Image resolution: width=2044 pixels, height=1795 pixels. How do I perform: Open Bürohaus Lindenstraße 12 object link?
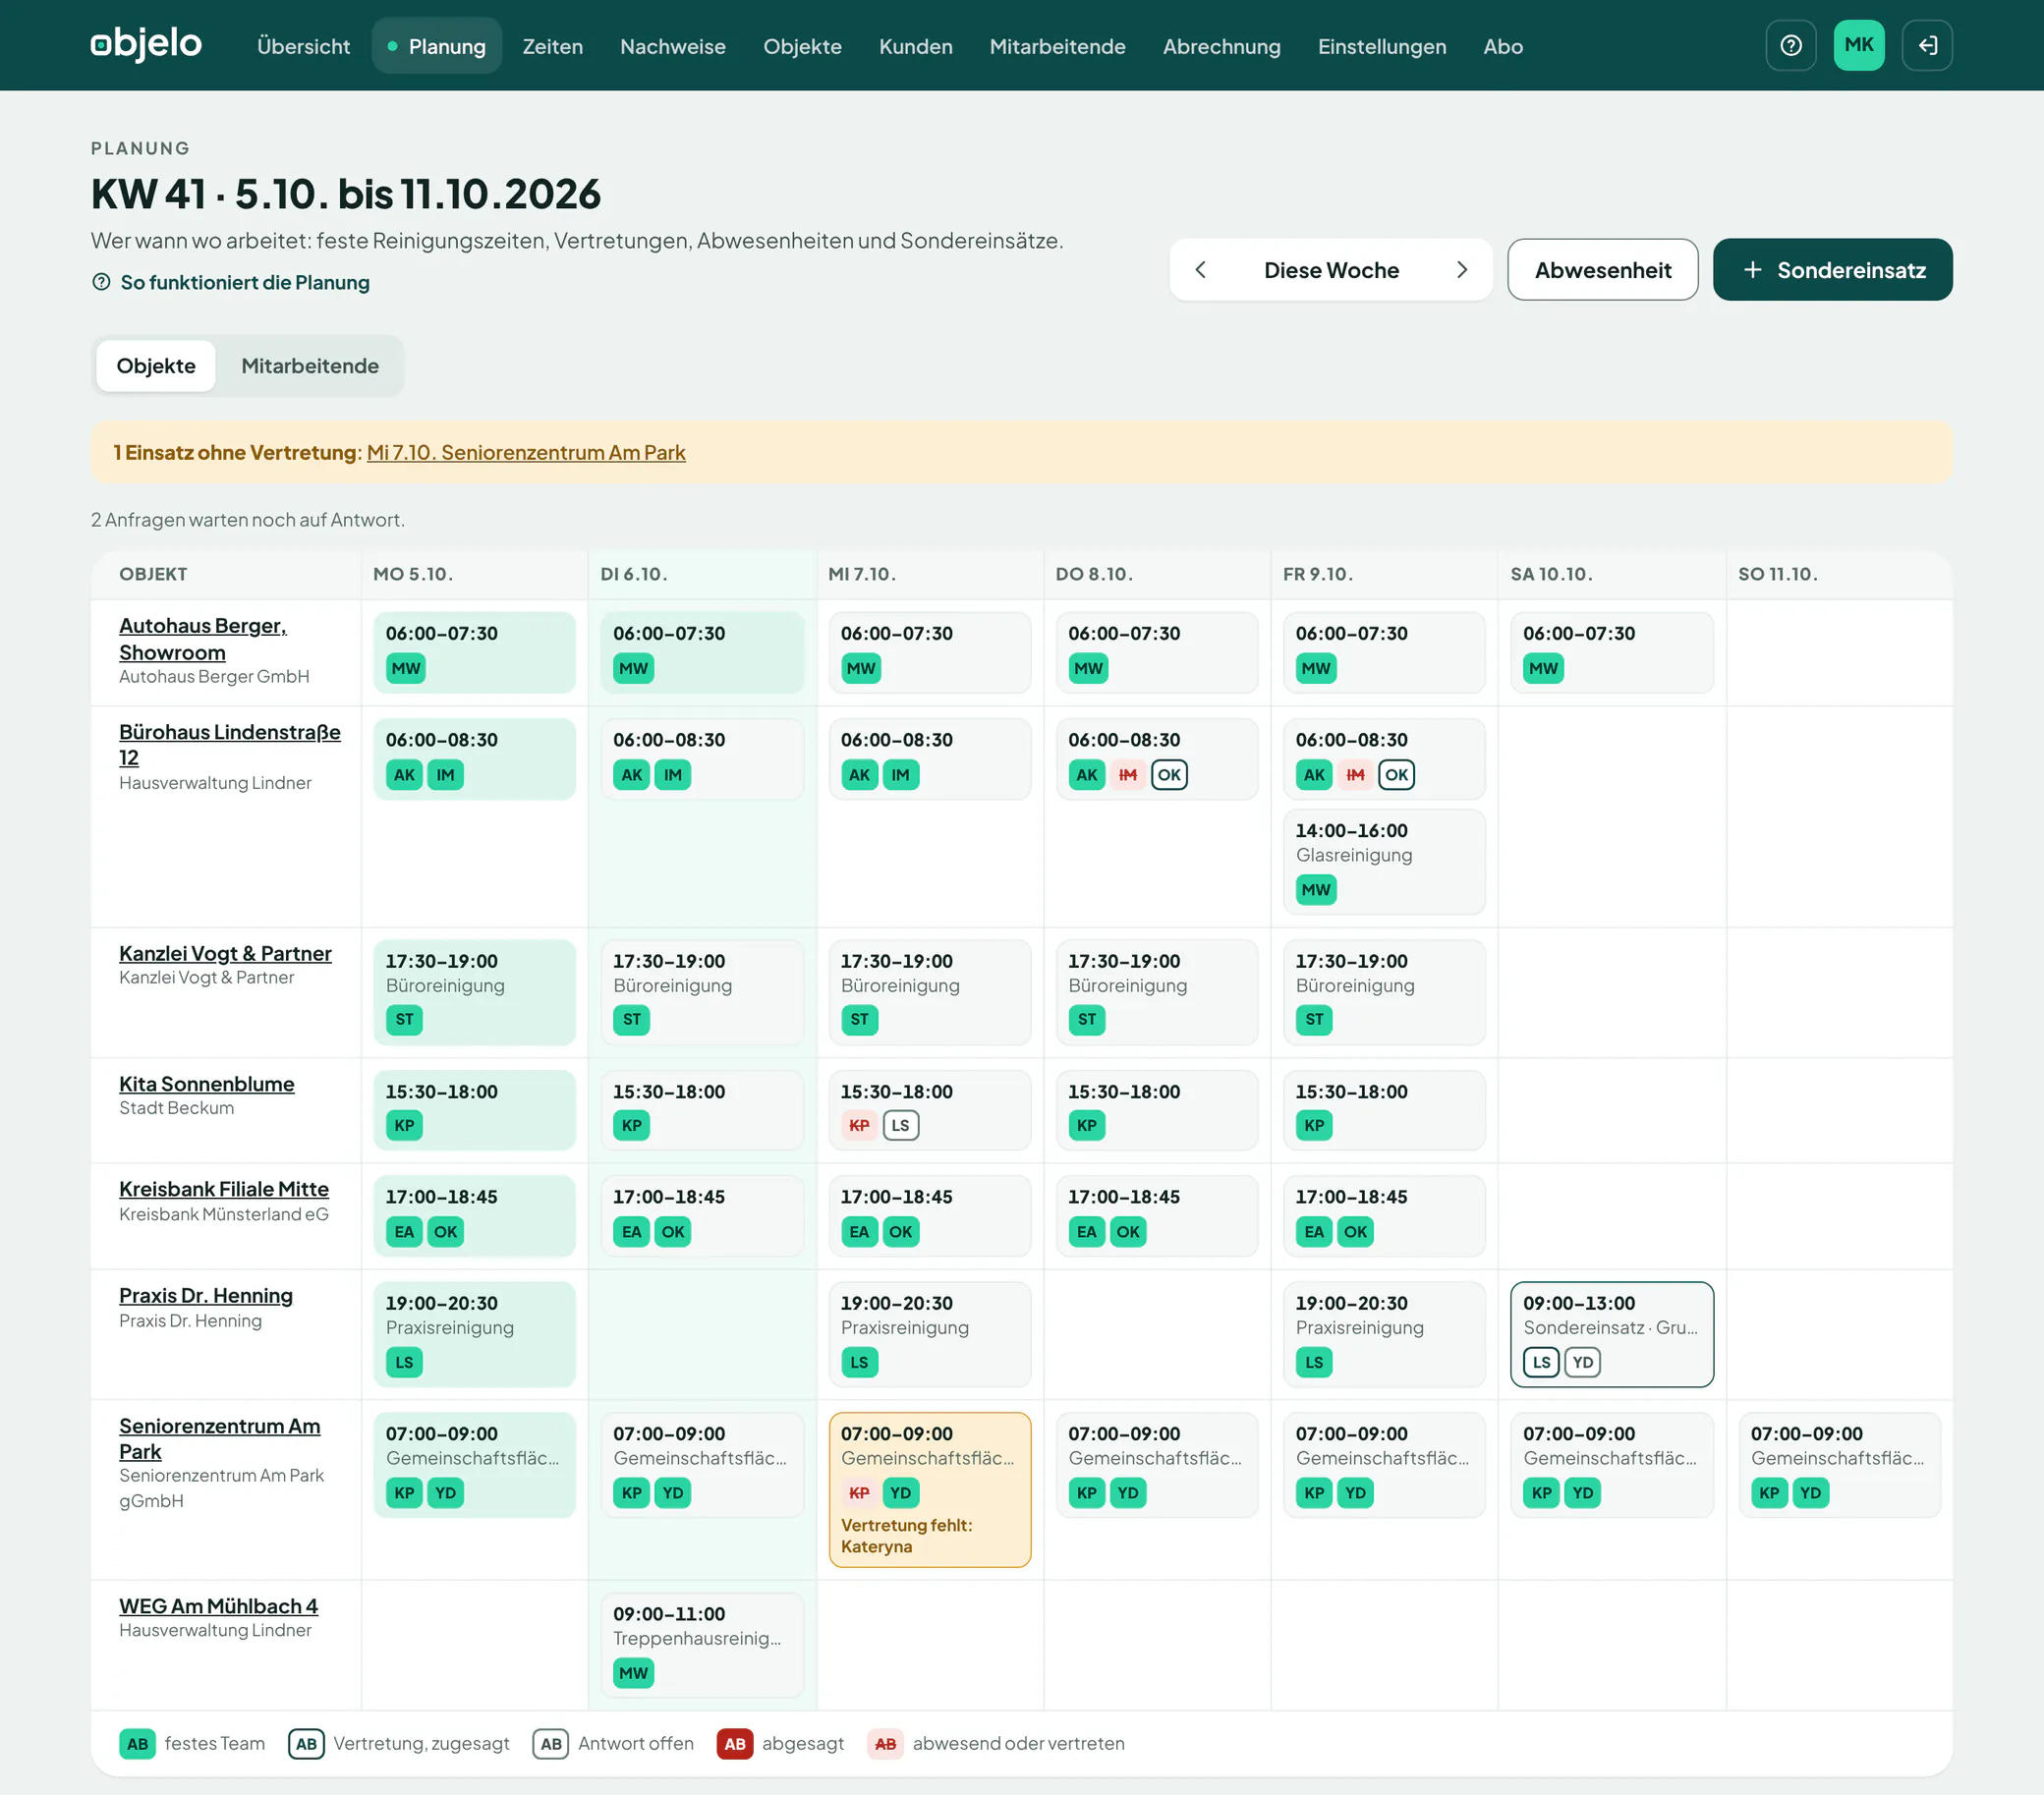point(230,745)
